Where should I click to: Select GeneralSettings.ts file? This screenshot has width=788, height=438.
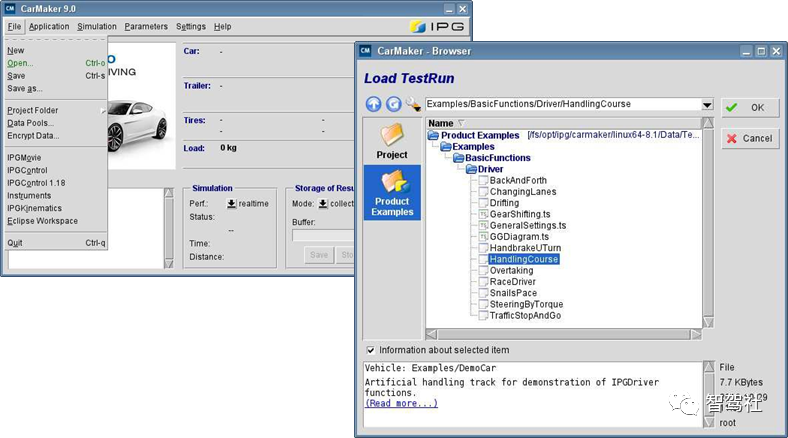click(528, 226)
